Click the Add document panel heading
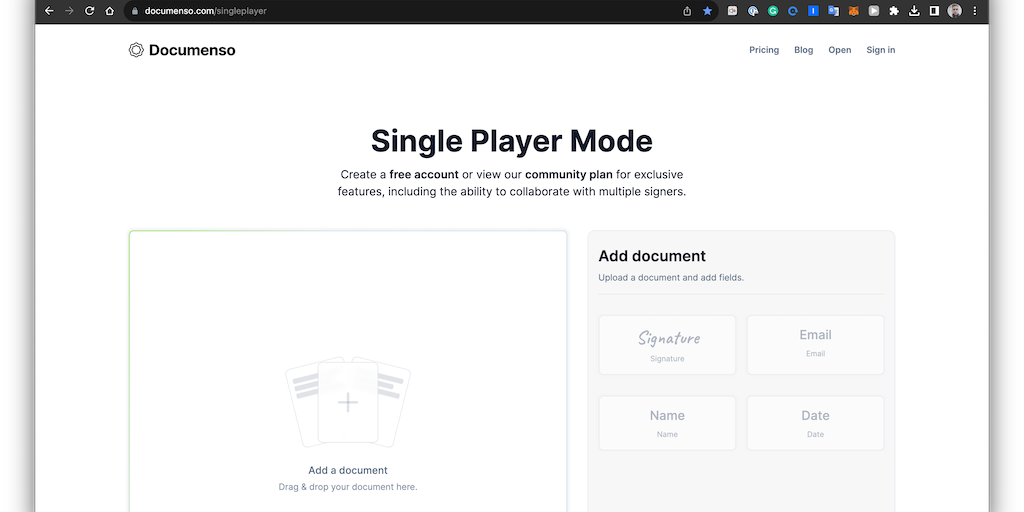 (652, 256)
